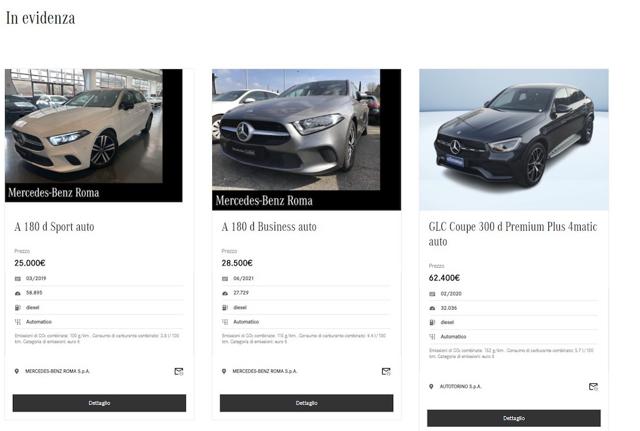Click location pin icon beside AUTOTORINO S.p.A.
The height and width of the screenshot is (431, 640).
click(431, 387)
